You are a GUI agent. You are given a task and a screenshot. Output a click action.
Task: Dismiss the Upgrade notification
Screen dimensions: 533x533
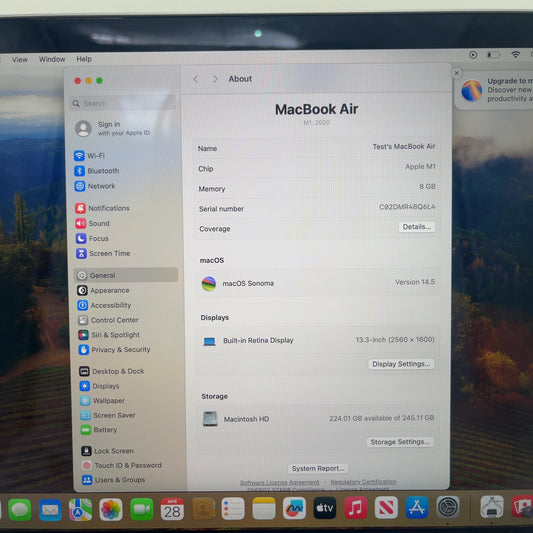point(457,73)
